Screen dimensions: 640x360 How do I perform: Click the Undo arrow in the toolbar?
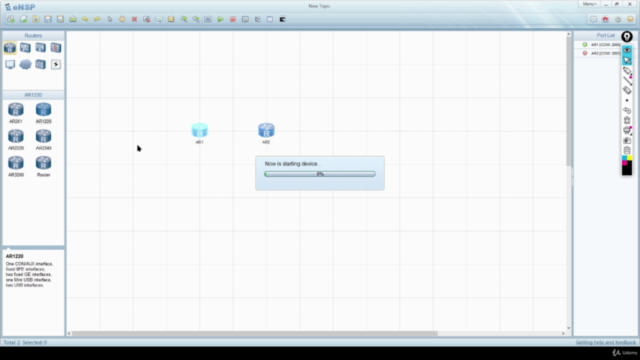click(85, 19)
